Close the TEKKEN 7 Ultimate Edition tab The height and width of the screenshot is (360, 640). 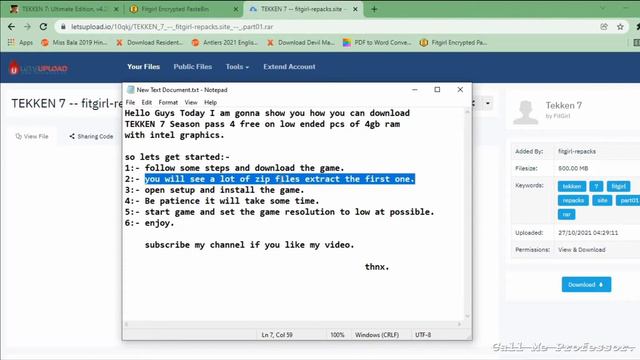click(x=116, y=9)
